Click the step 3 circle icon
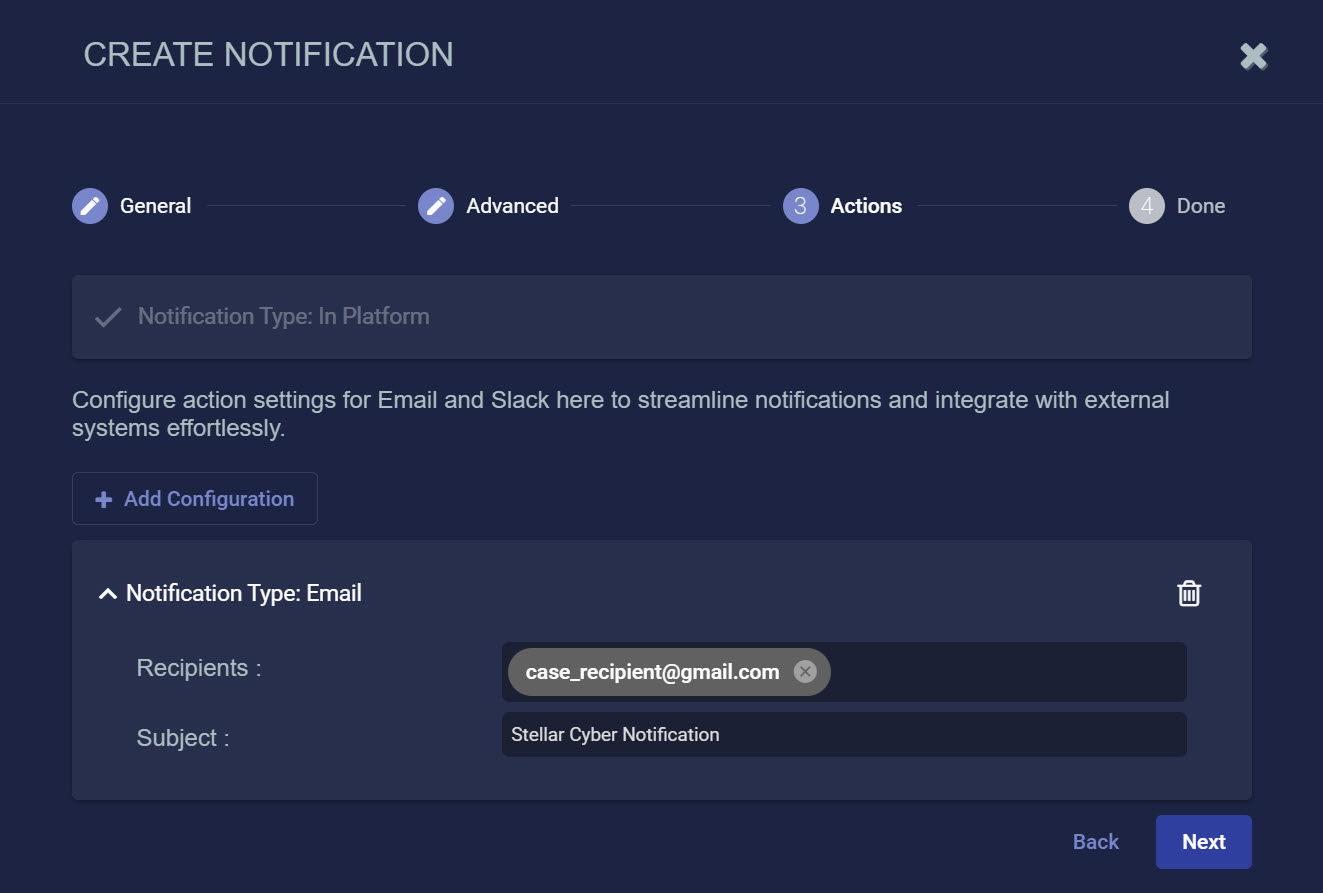 click(x=800, y=206)
